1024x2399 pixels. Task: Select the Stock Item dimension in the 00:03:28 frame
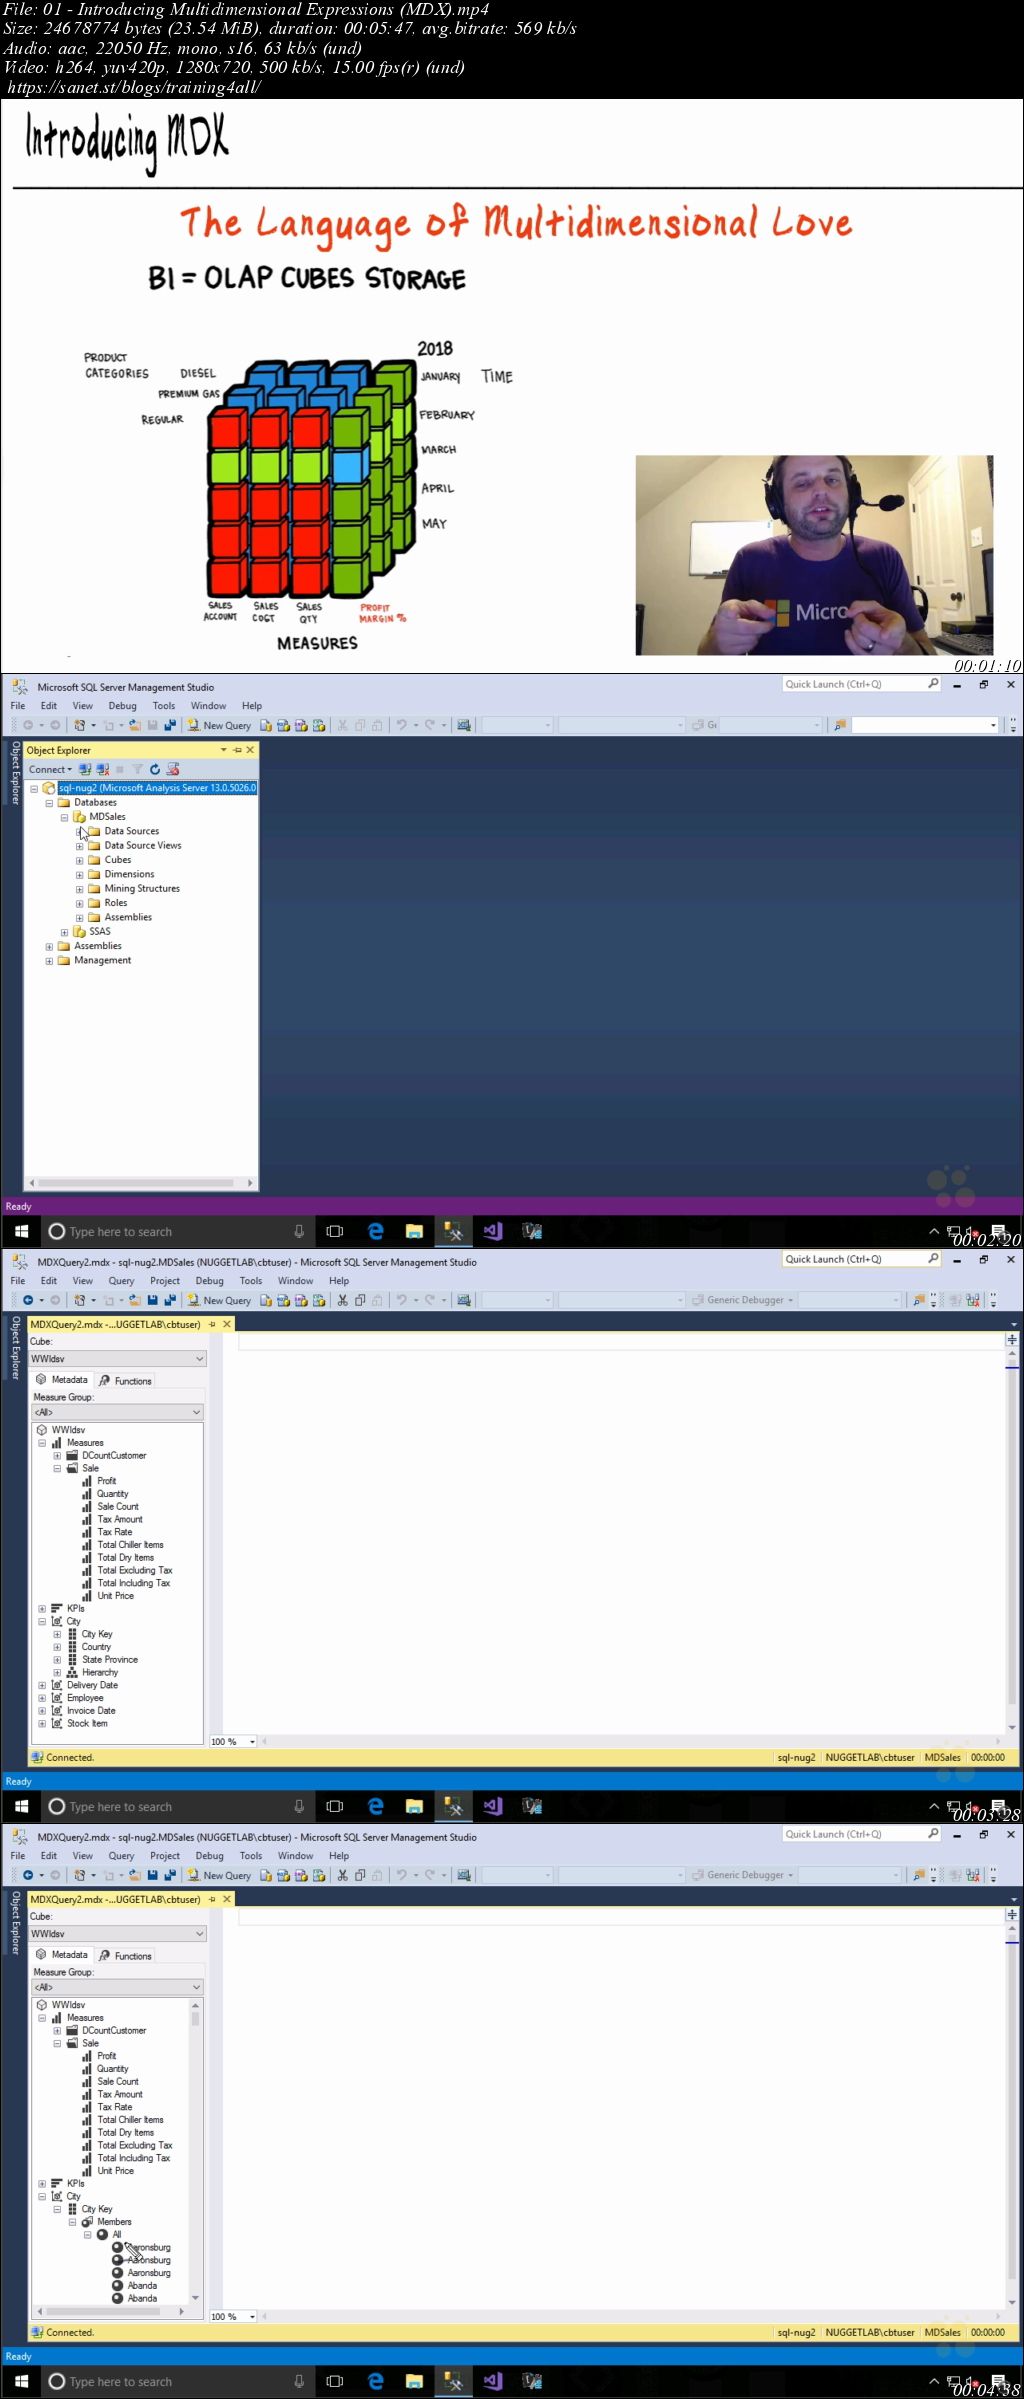coord(87,1724)
